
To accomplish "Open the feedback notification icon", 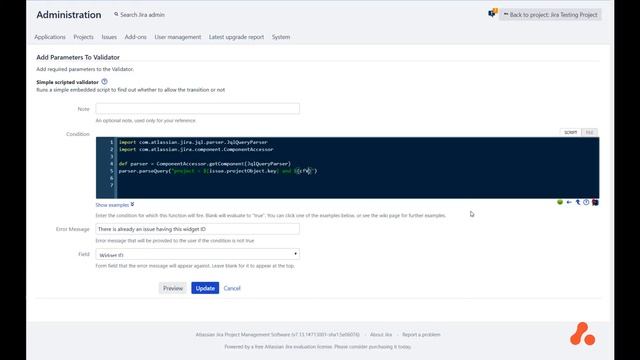I will [493, 13].
